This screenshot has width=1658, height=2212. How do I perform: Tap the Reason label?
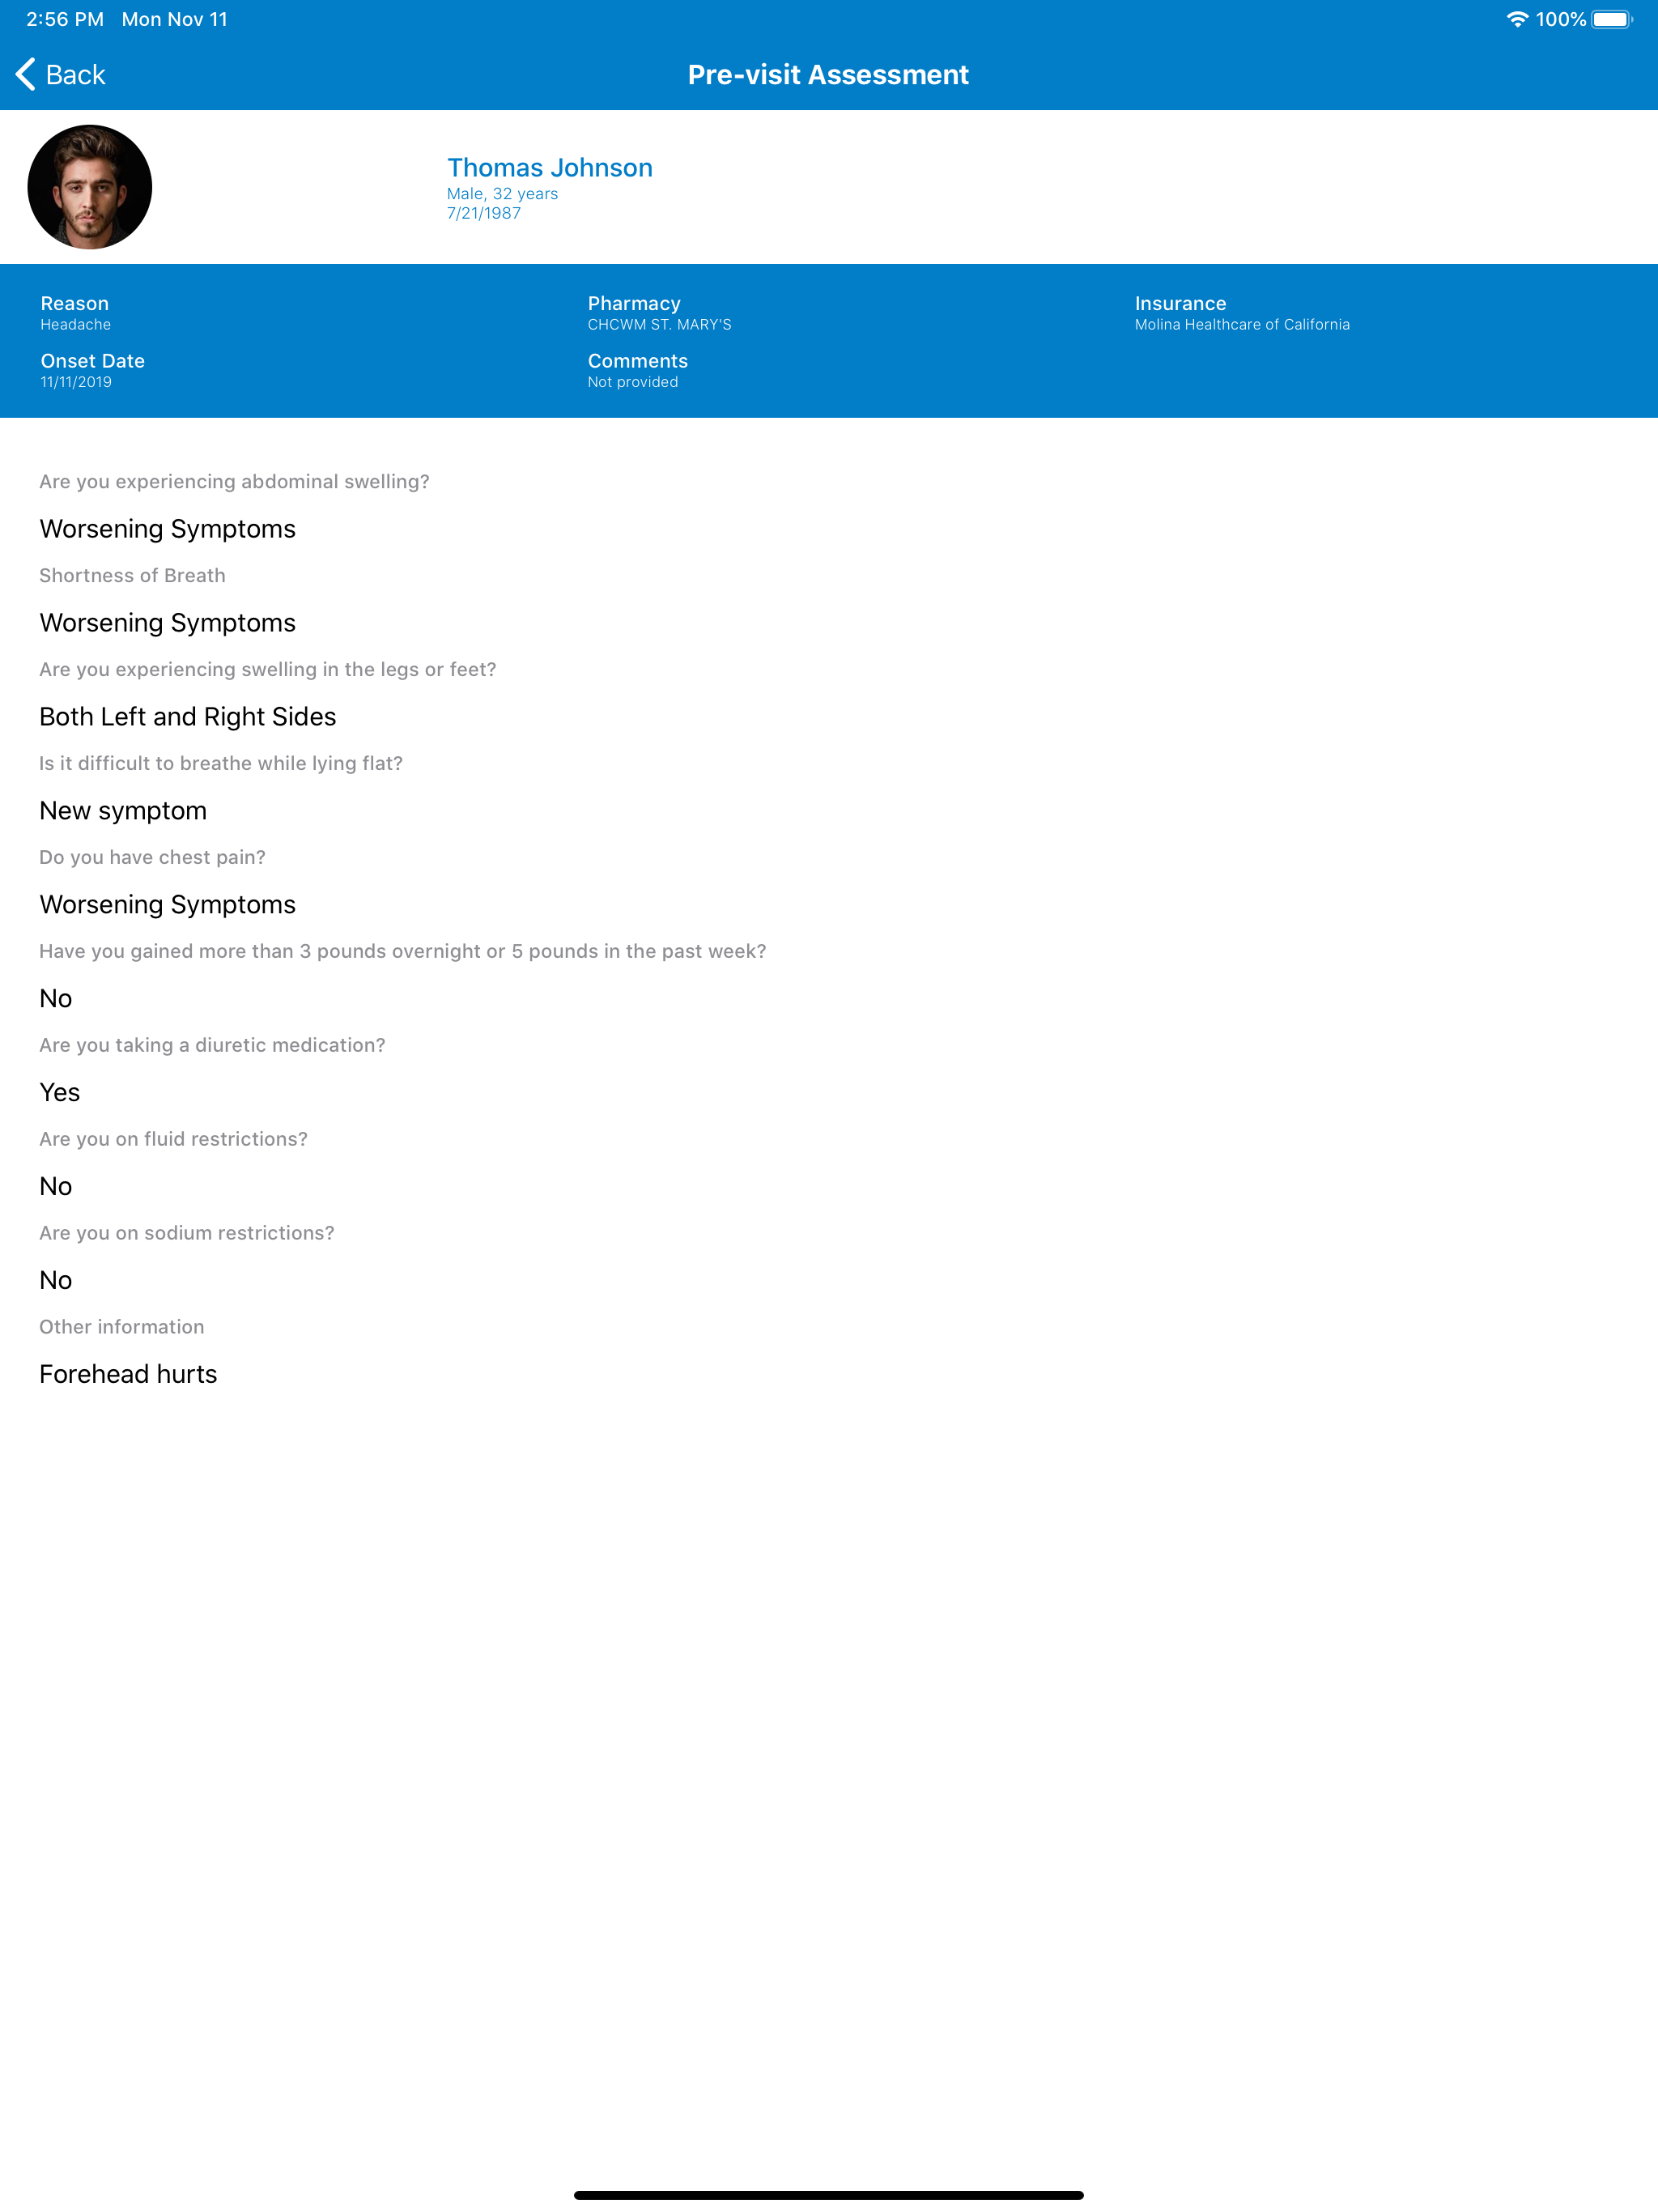75,303
